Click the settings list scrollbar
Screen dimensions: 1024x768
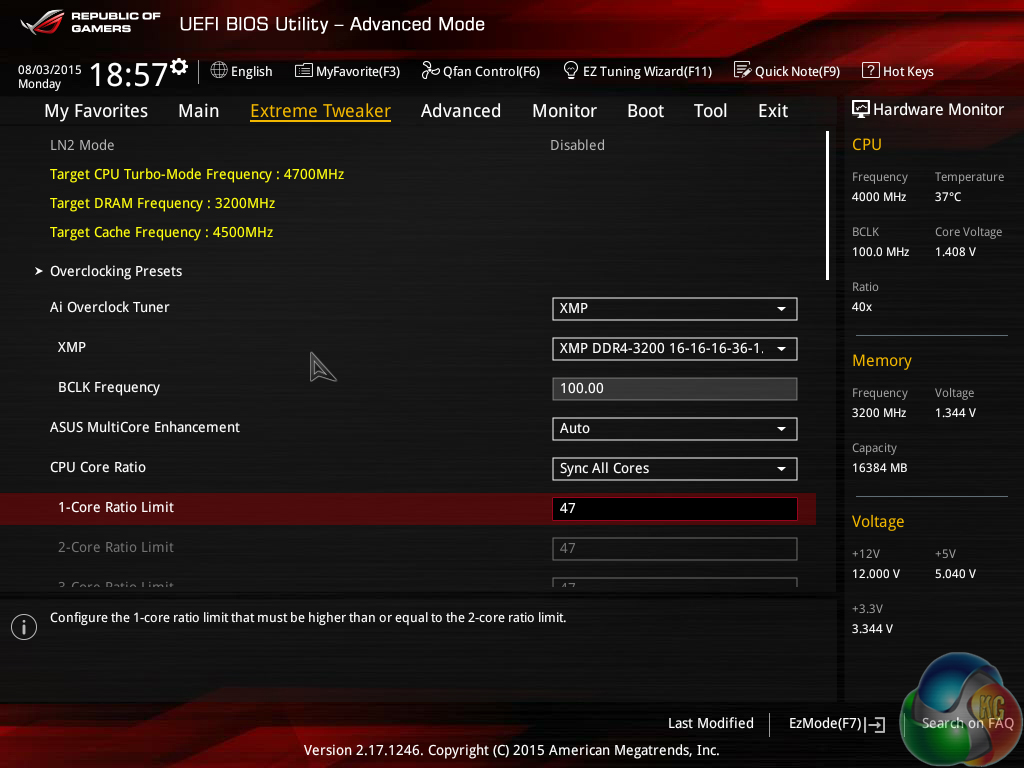(x=827, y=206)
